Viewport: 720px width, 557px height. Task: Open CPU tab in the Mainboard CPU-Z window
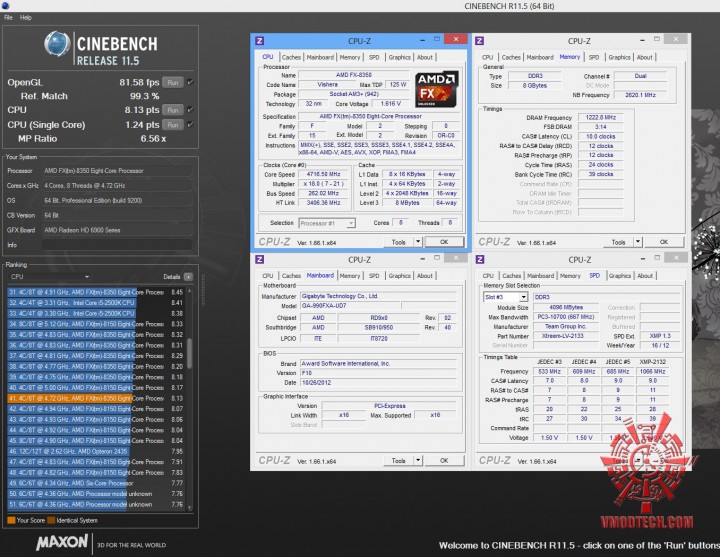click(268, 276)
